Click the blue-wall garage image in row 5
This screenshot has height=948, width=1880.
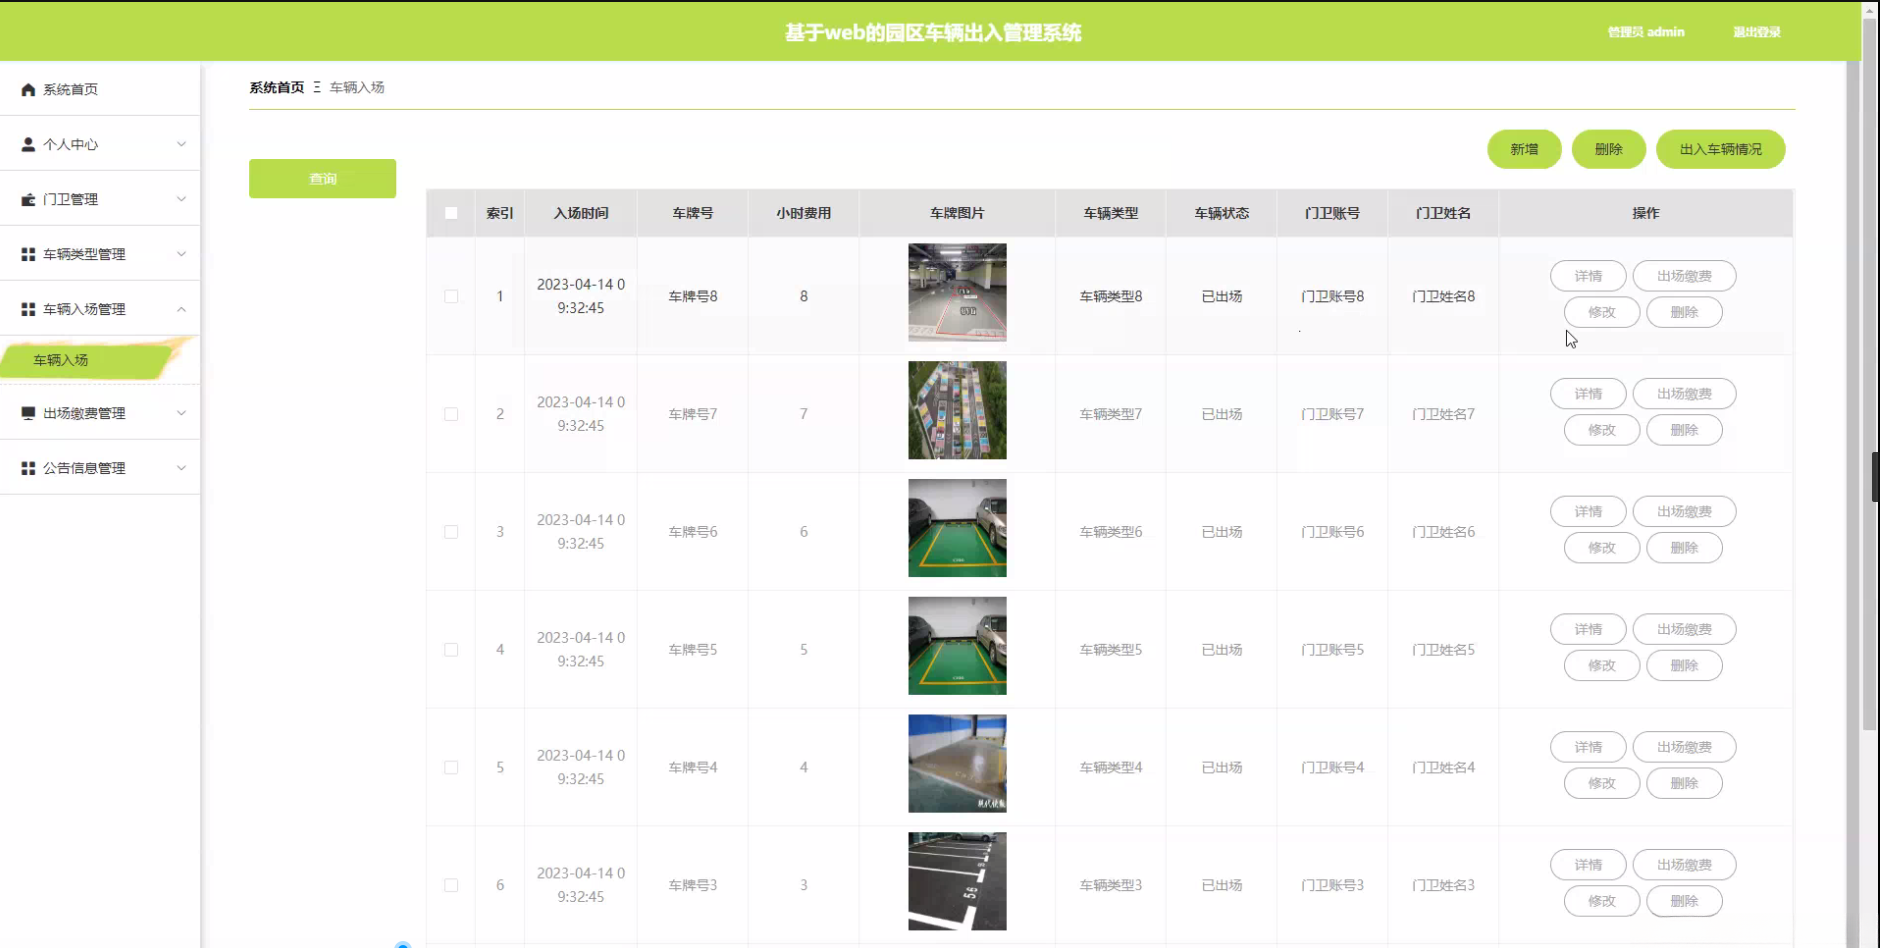coord(957,764)
